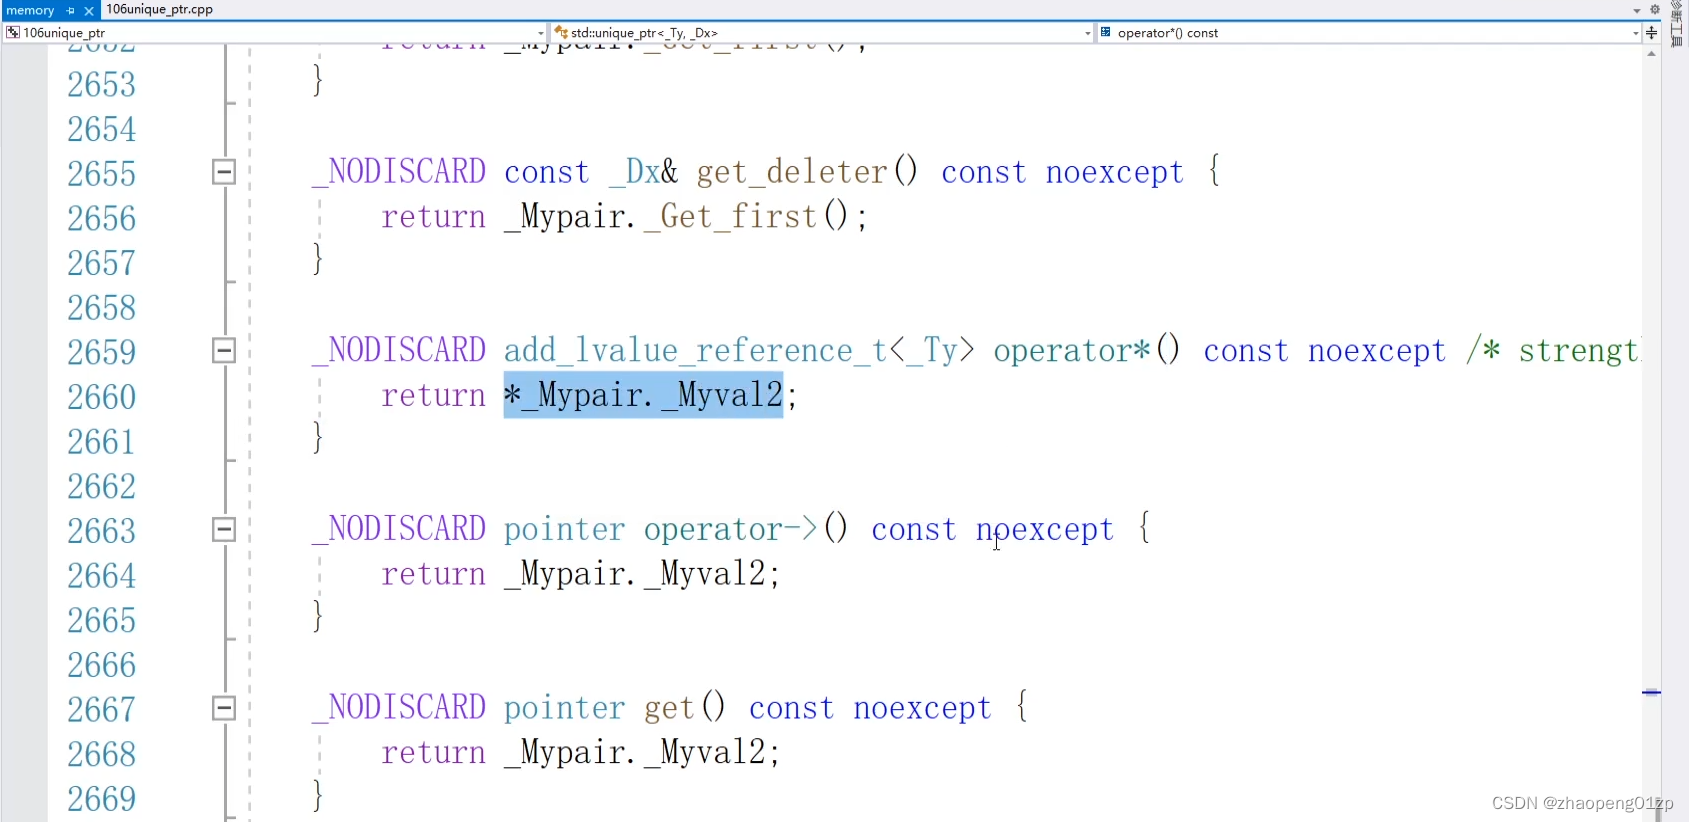Click the operator->() function name
1689x822 pixels.
click(746, 529)
